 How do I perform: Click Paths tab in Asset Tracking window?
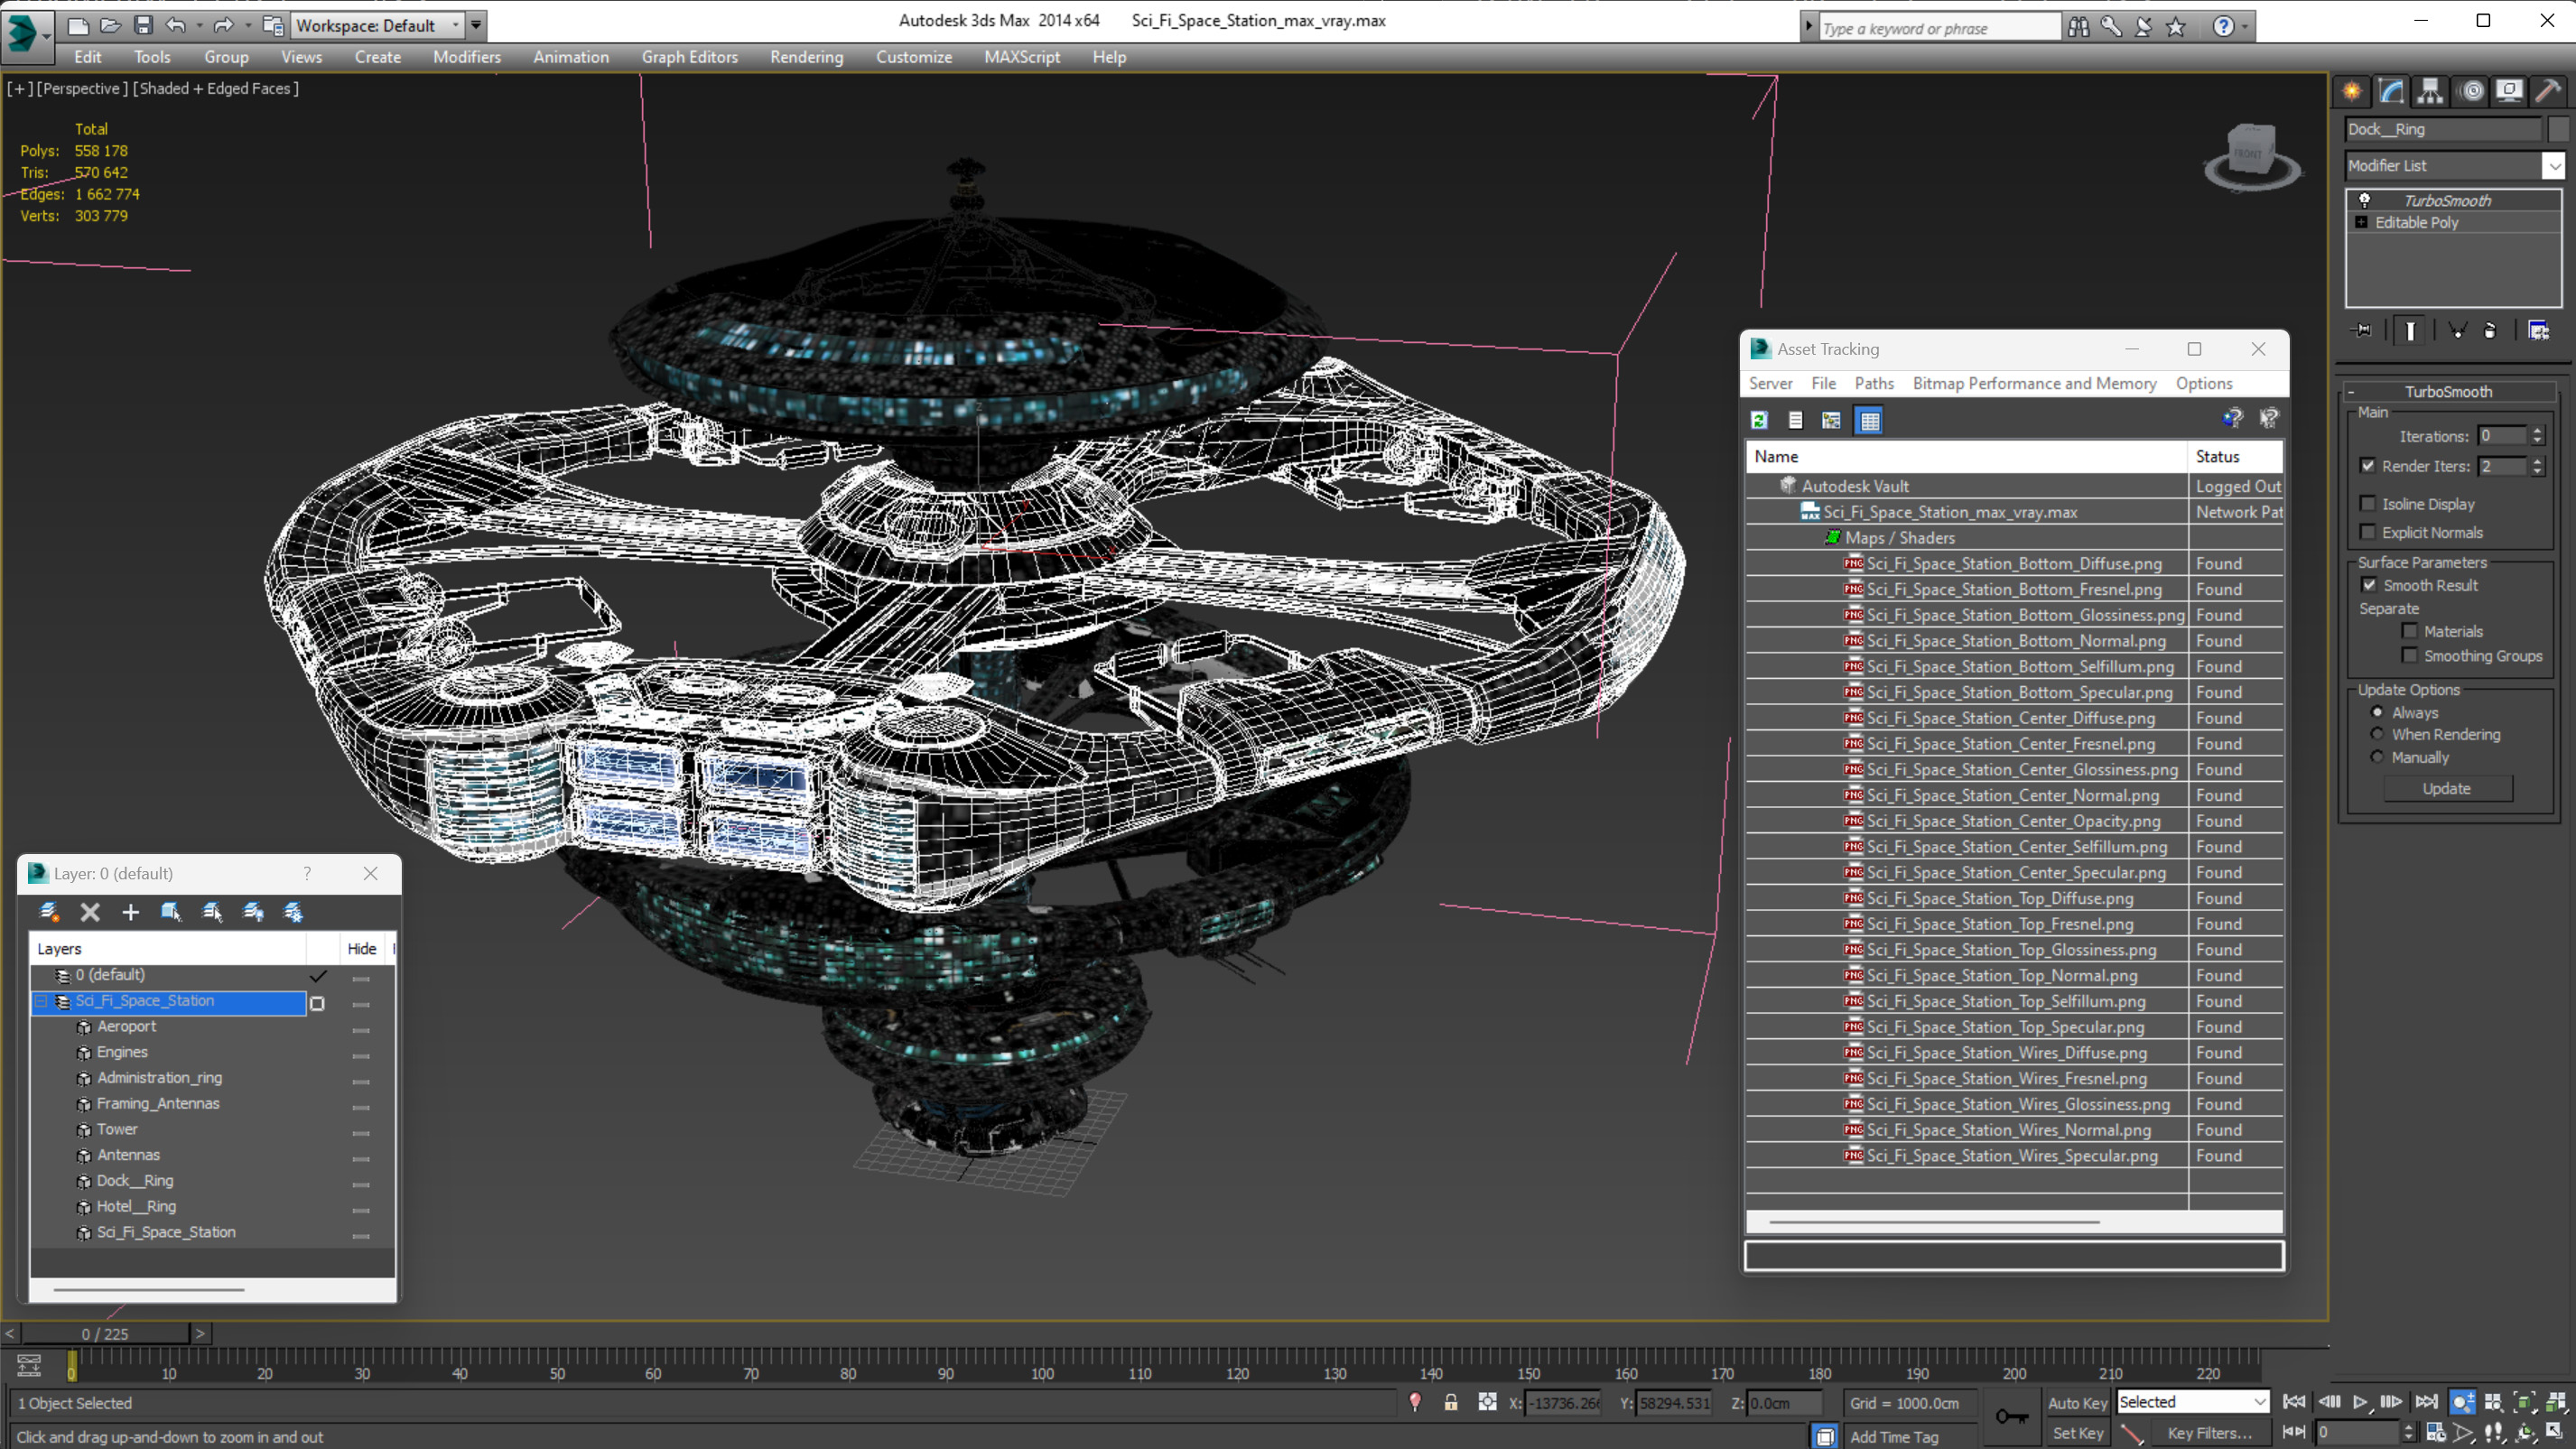coord(1872,384)
